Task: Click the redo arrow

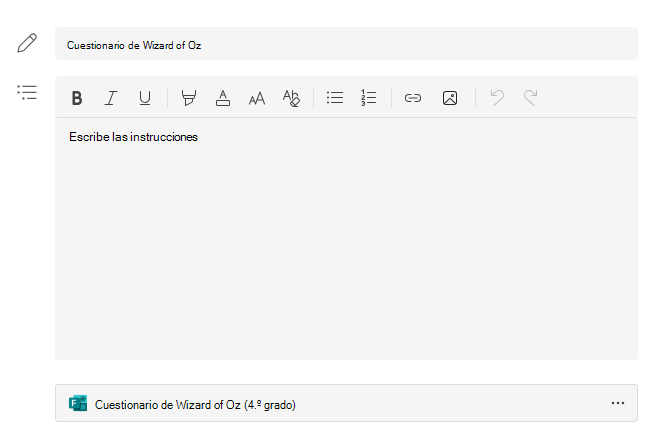Action: [x=531, y=98]
